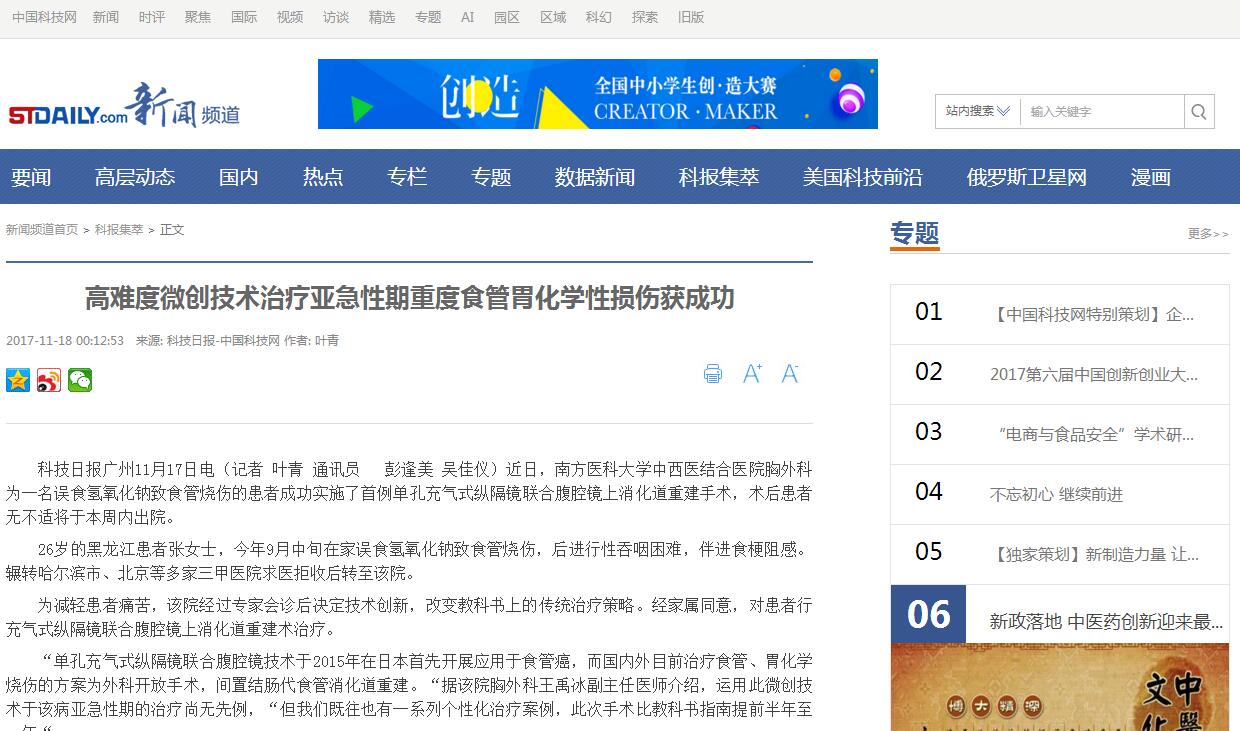The width and height of the screenshot is (1240, 731).
Task: Click the Creator Maker competition banner
Action: pos(597,94)
